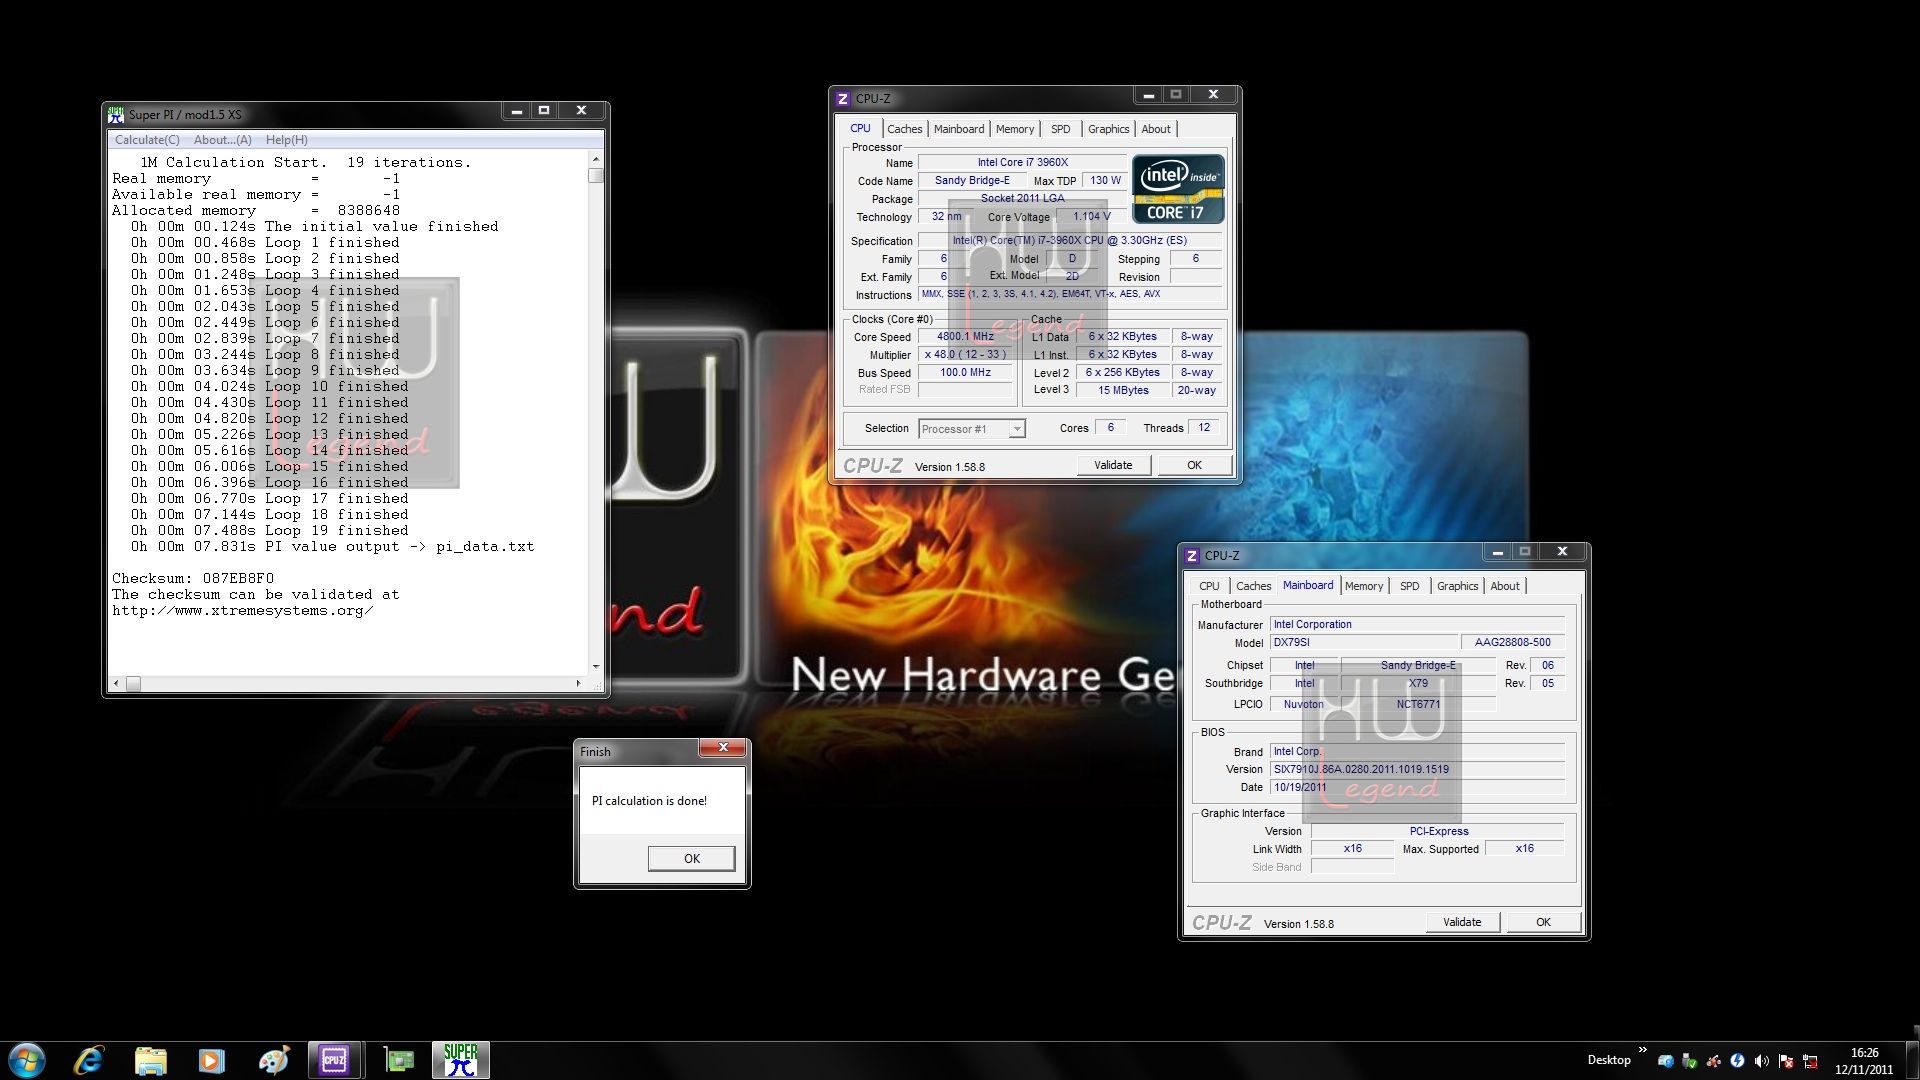1920x1080 pixels.
Task: Select Graphics tab in lower CPU-Z window
Action: click(1458, 586)
